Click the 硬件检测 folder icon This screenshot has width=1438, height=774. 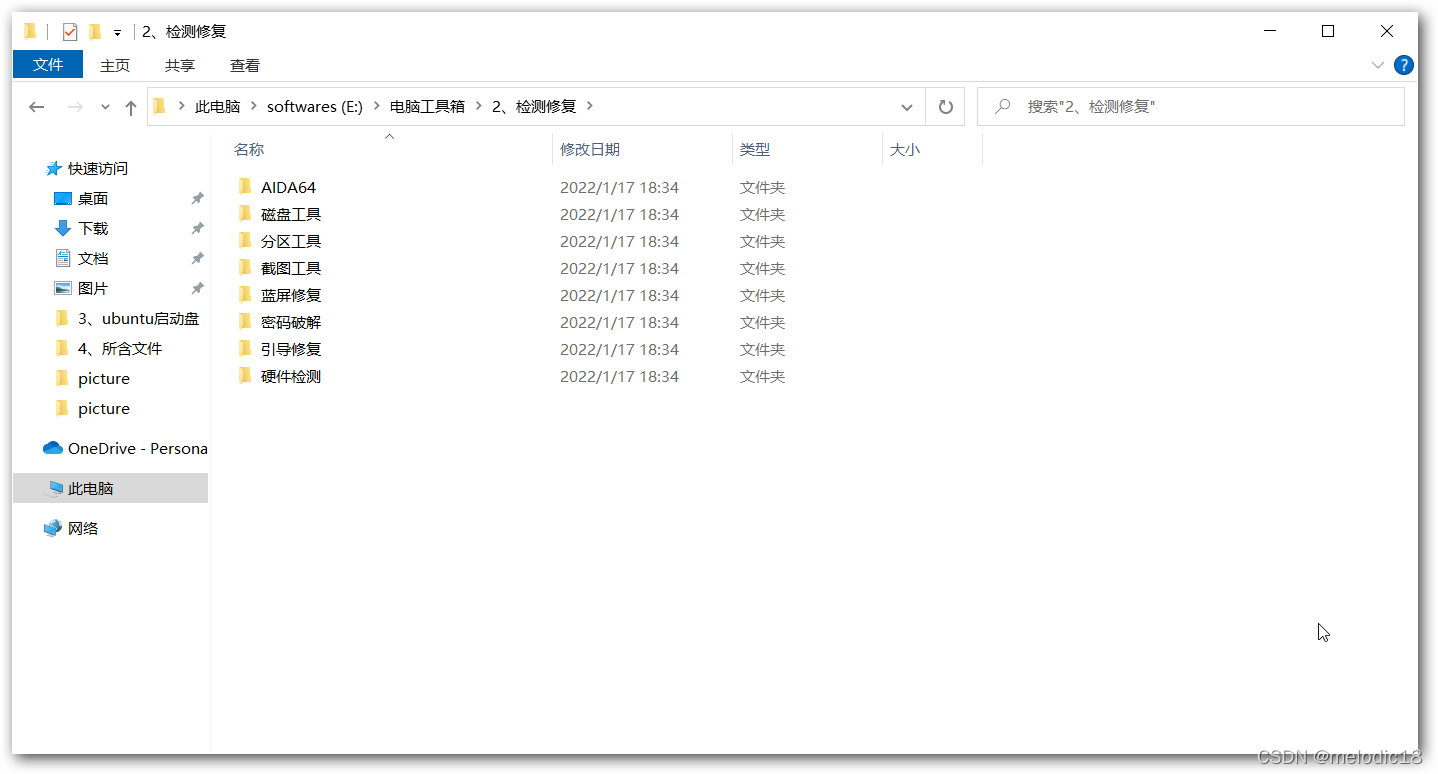pos(245,376)
